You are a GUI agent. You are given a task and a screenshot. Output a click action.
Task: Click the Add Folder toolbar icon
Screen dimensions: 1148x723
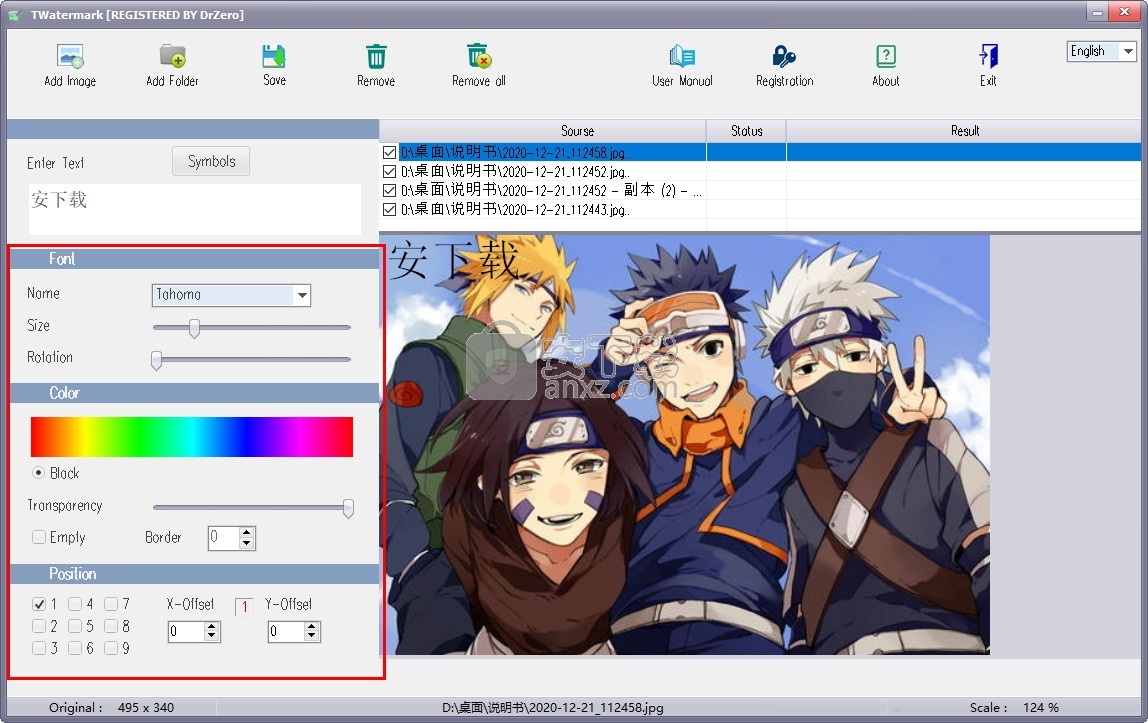click(173, 56)
